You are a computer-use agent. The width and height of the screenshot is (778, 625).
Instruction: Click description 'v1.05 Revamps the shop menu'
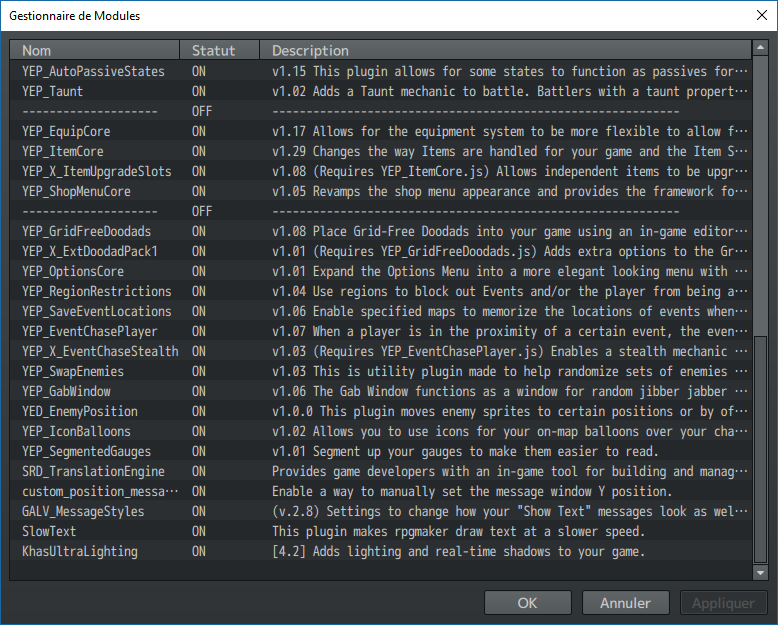[510, 191]
